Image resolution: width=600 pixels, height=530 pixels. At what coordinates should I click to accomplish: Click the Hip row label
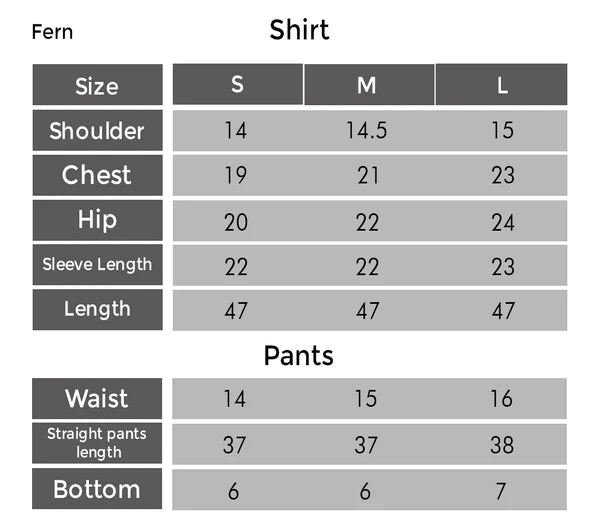(97, 220)
